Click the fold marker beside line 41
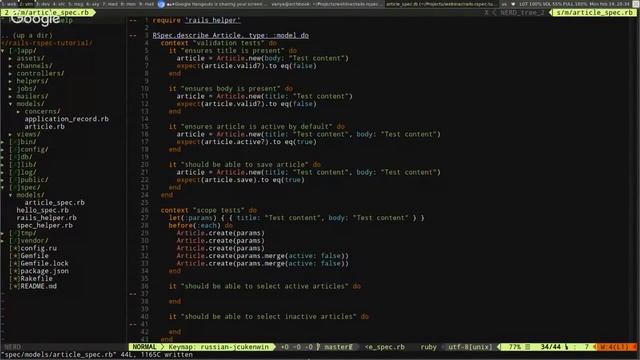 [x=133, y=324]
